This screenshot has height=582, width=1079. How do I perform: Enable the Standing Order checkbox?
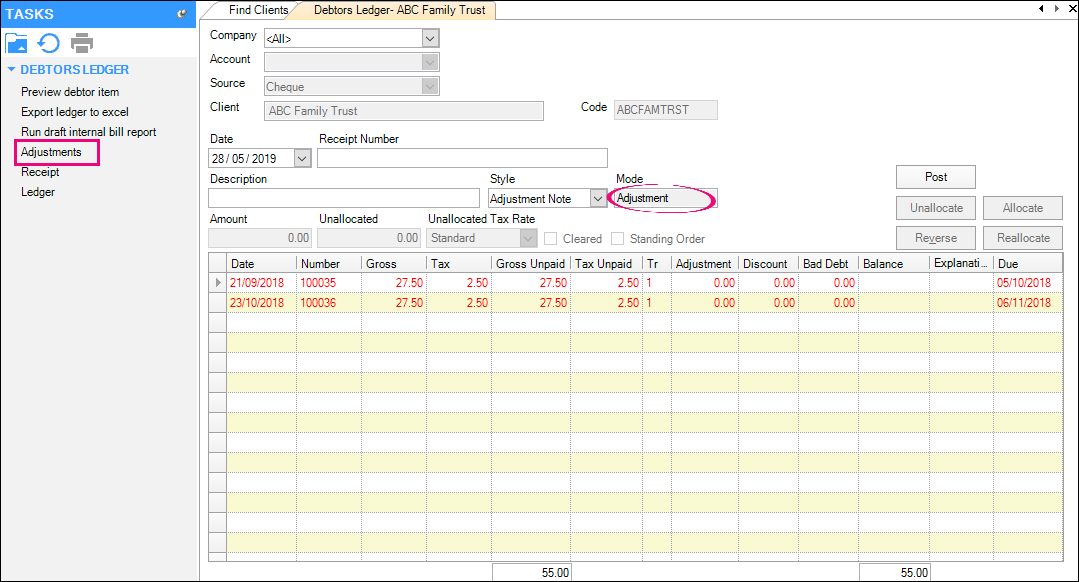pos(617,238)
